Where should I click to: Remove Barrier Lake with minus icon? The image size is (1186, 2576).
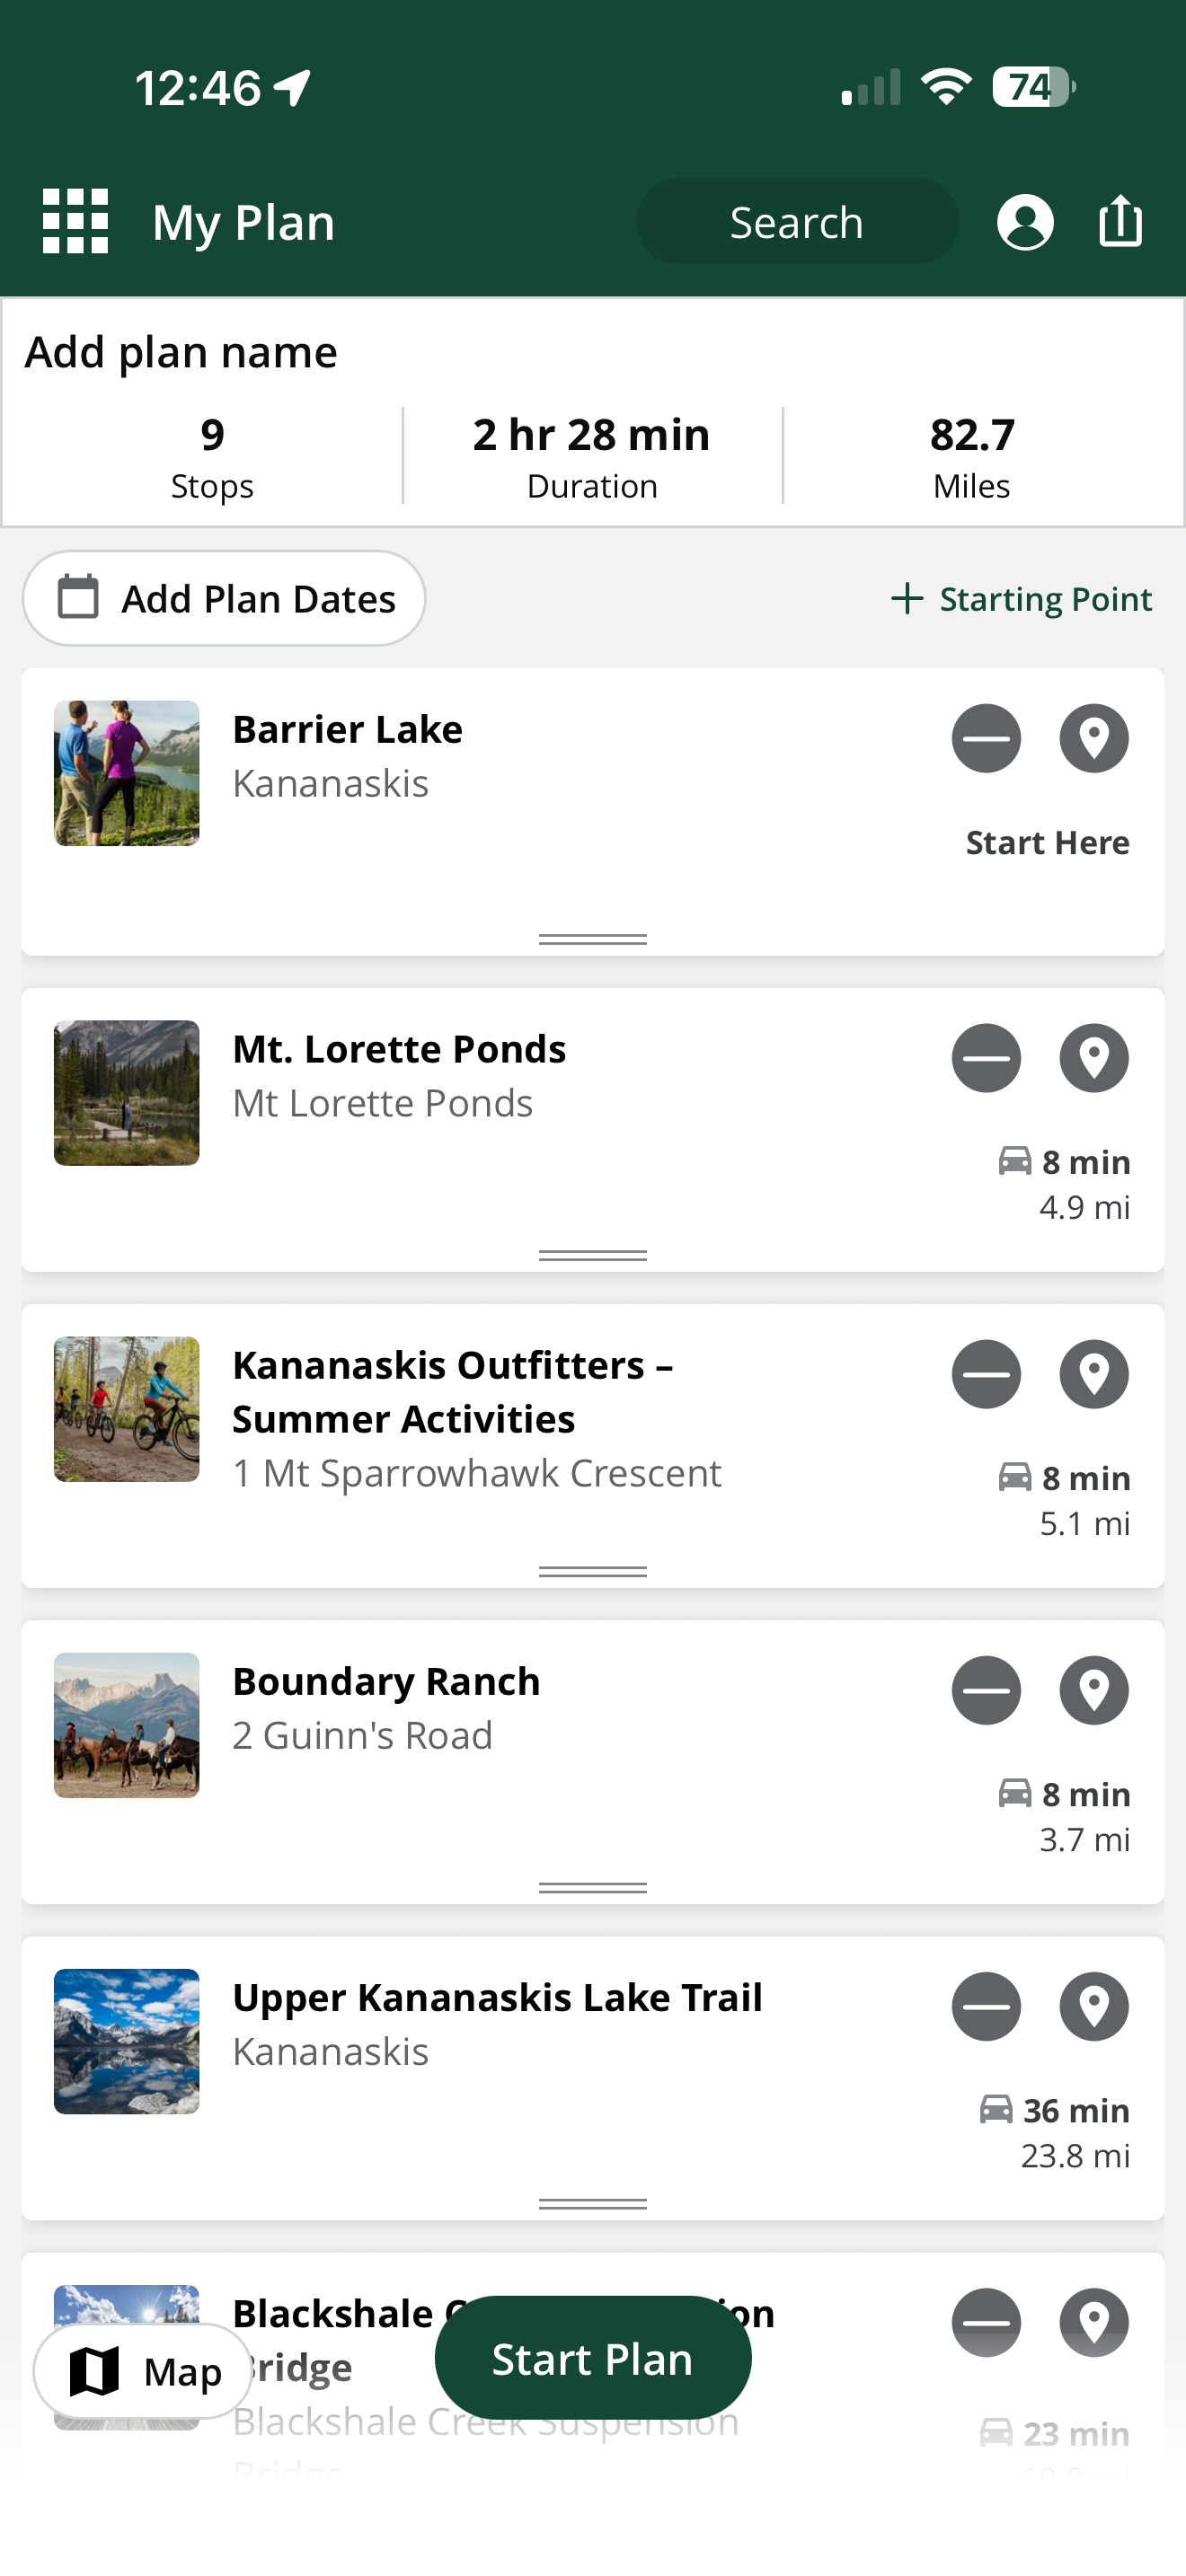(x=986, y=739)
